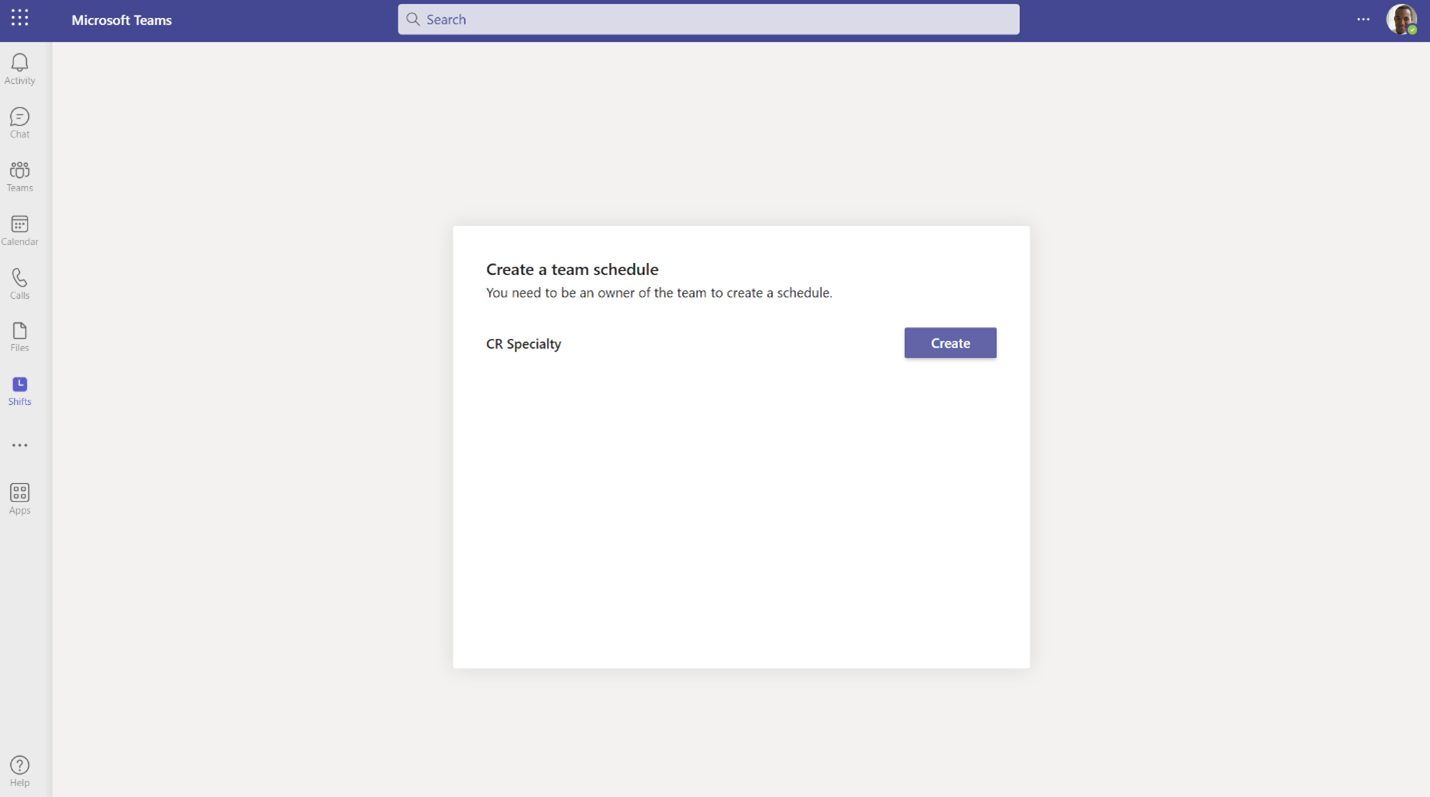This screenshot has width=1430, height=797.
Task: Go to Chat in the sidebar
Action: click(x=20, y=123)
